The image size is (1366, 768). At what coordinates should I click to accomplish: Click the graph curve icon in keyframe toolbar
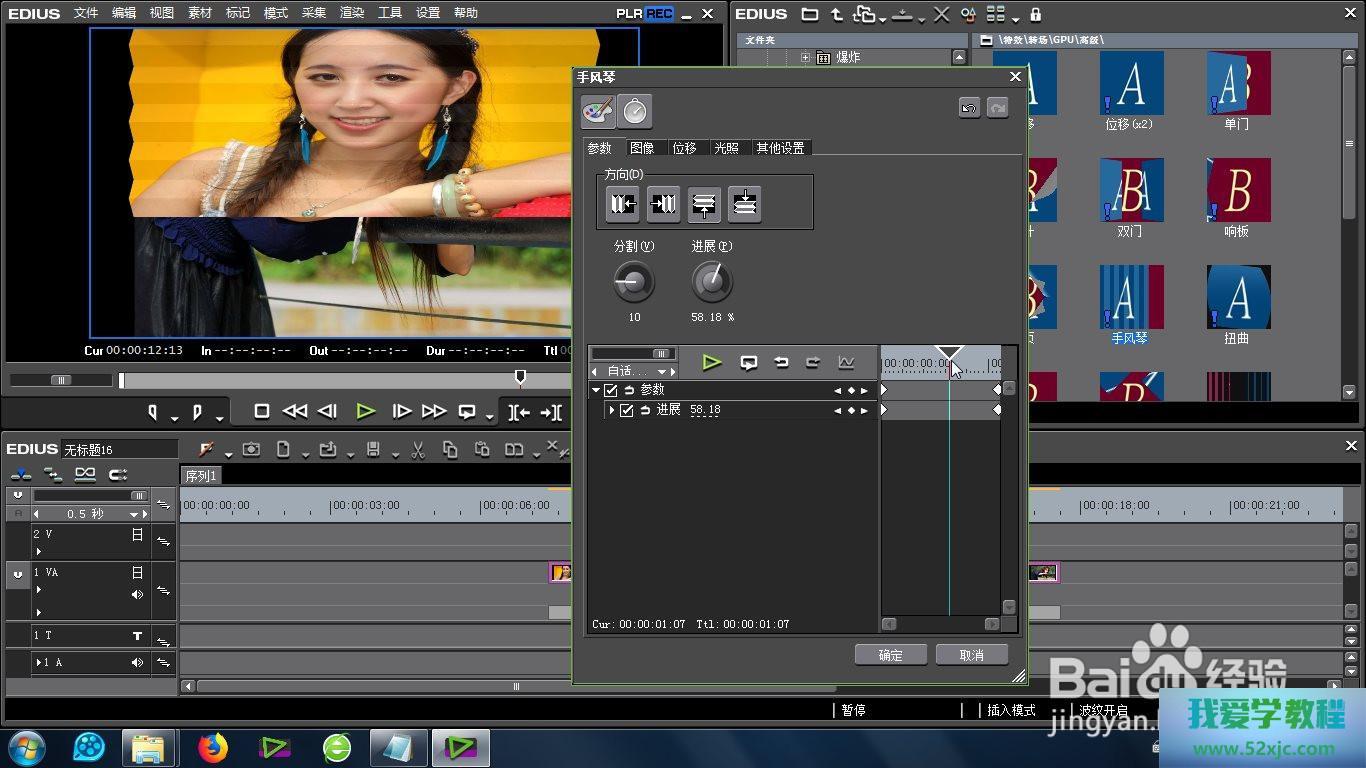pos(846,363)
